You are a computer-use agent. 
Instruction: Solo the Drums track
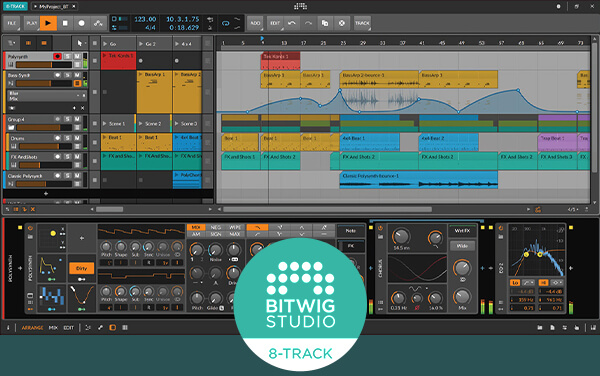[67, 138]
